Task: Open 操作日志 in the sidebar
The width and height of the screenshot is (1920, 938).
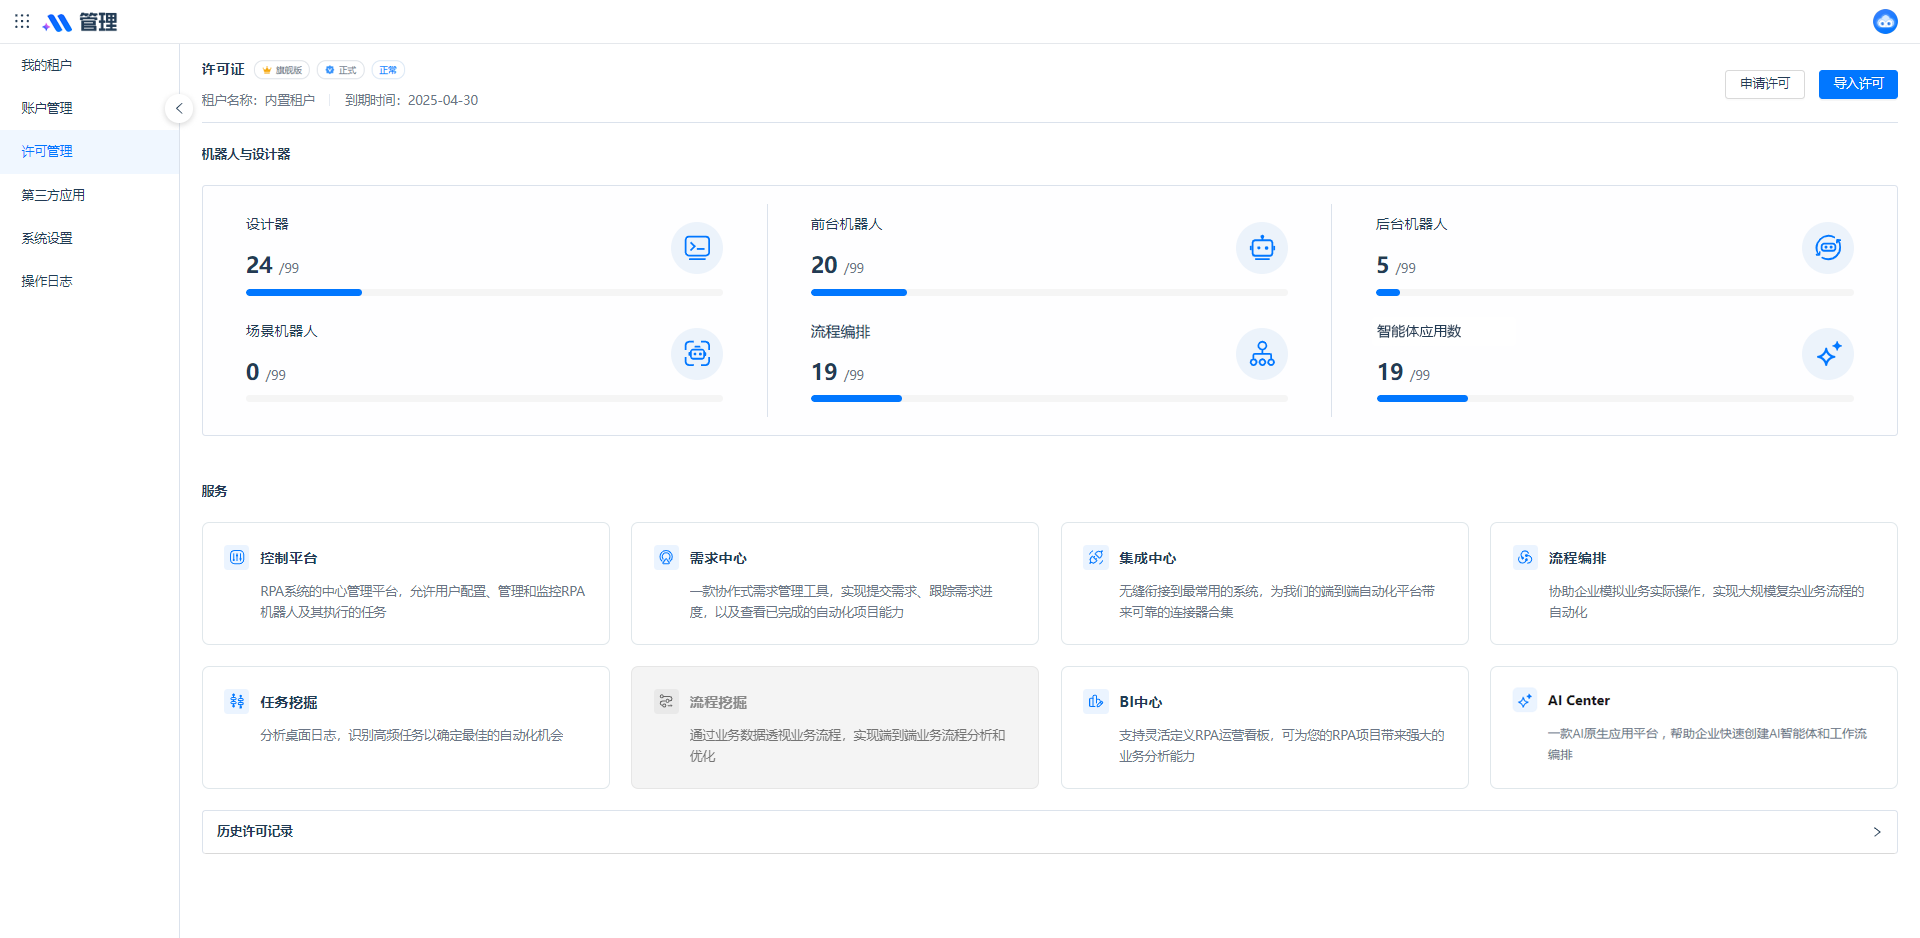Action: click(47, 281)
